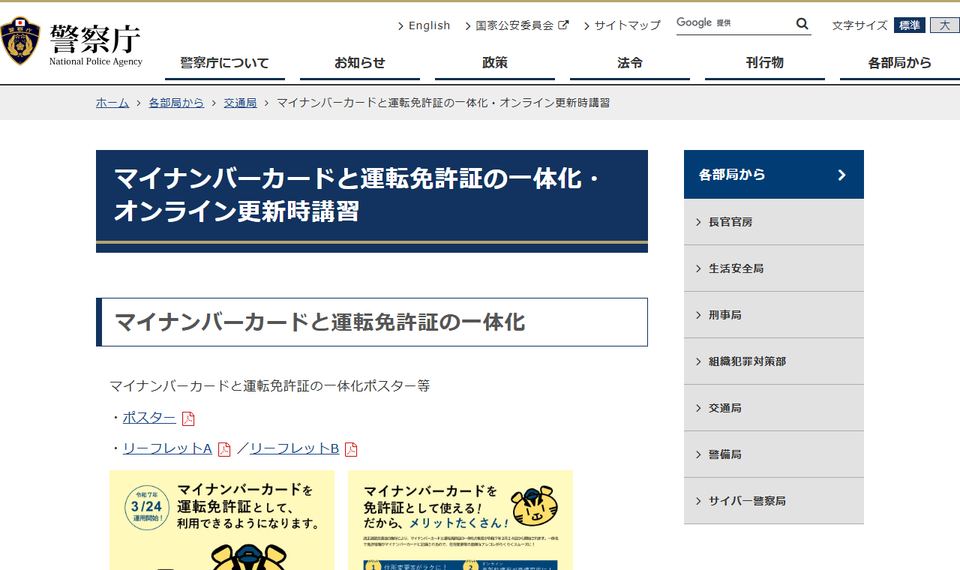Open the リーフレットB link
Viewport: 960px width, 570px height.
point(294,449)
